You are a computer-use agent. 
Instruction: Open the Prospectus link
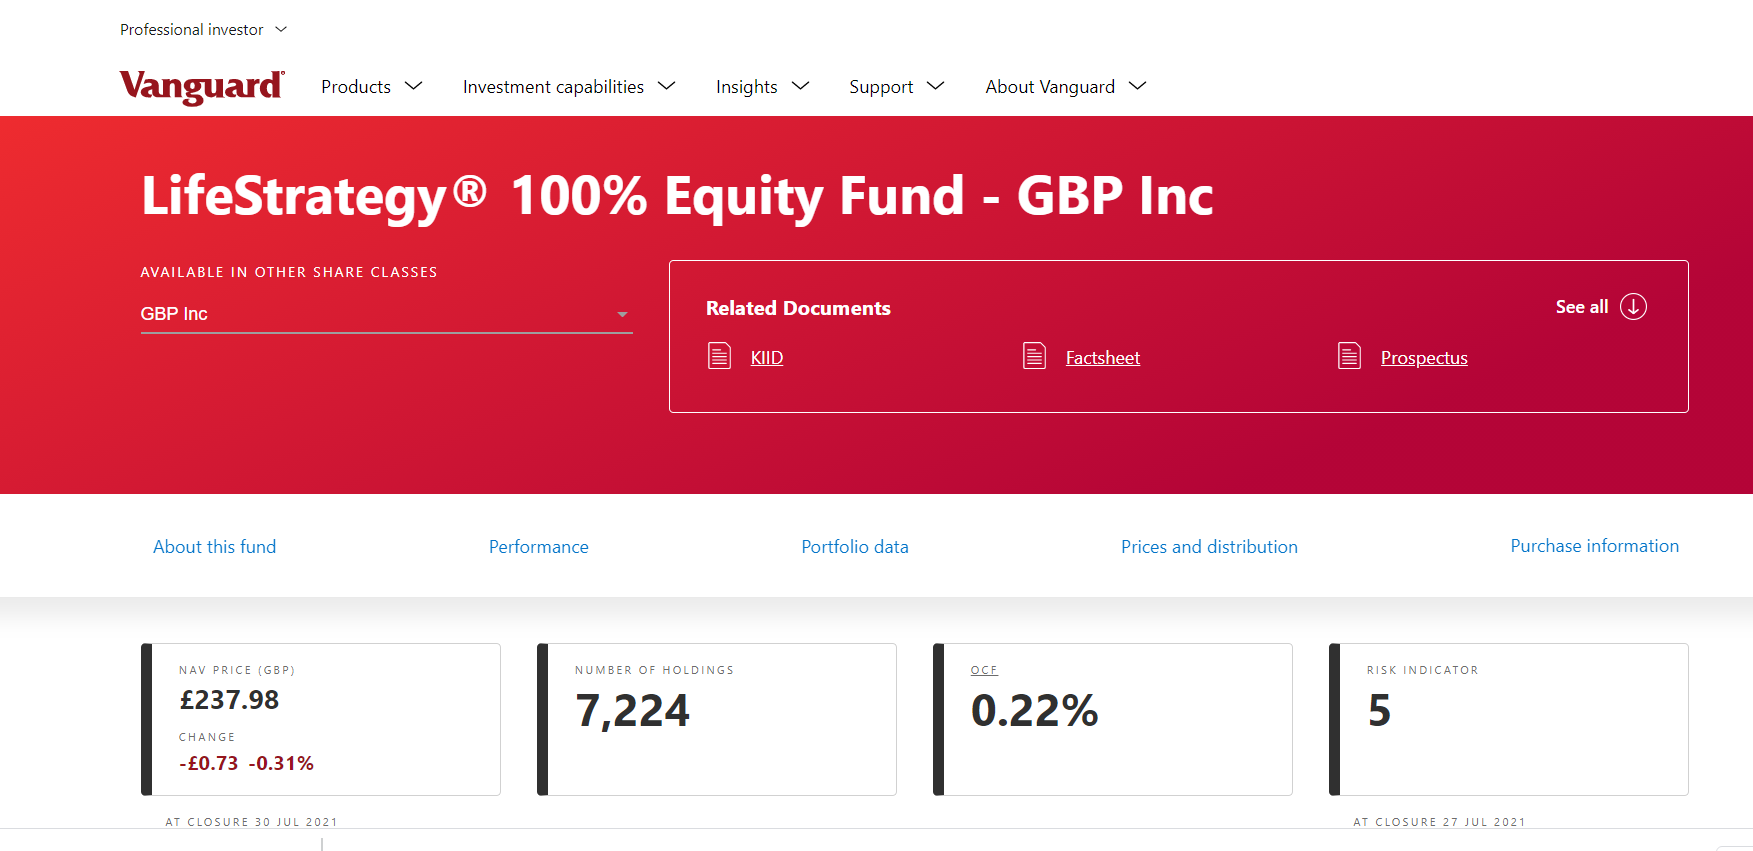(1423, 358)
